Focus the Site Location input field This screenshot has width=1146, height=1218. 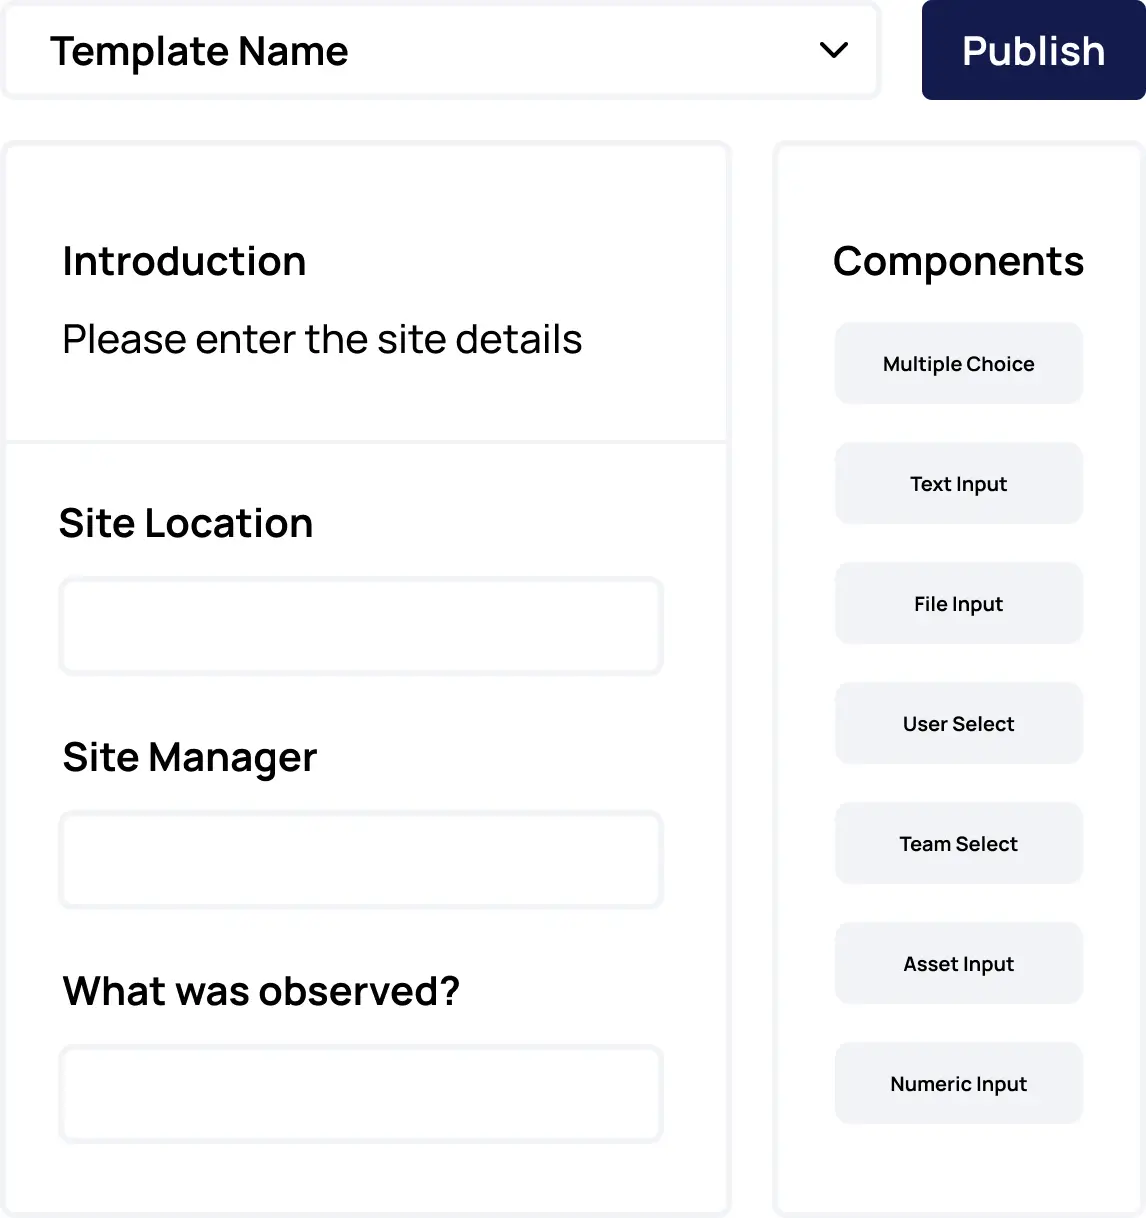tap(361, 626)
